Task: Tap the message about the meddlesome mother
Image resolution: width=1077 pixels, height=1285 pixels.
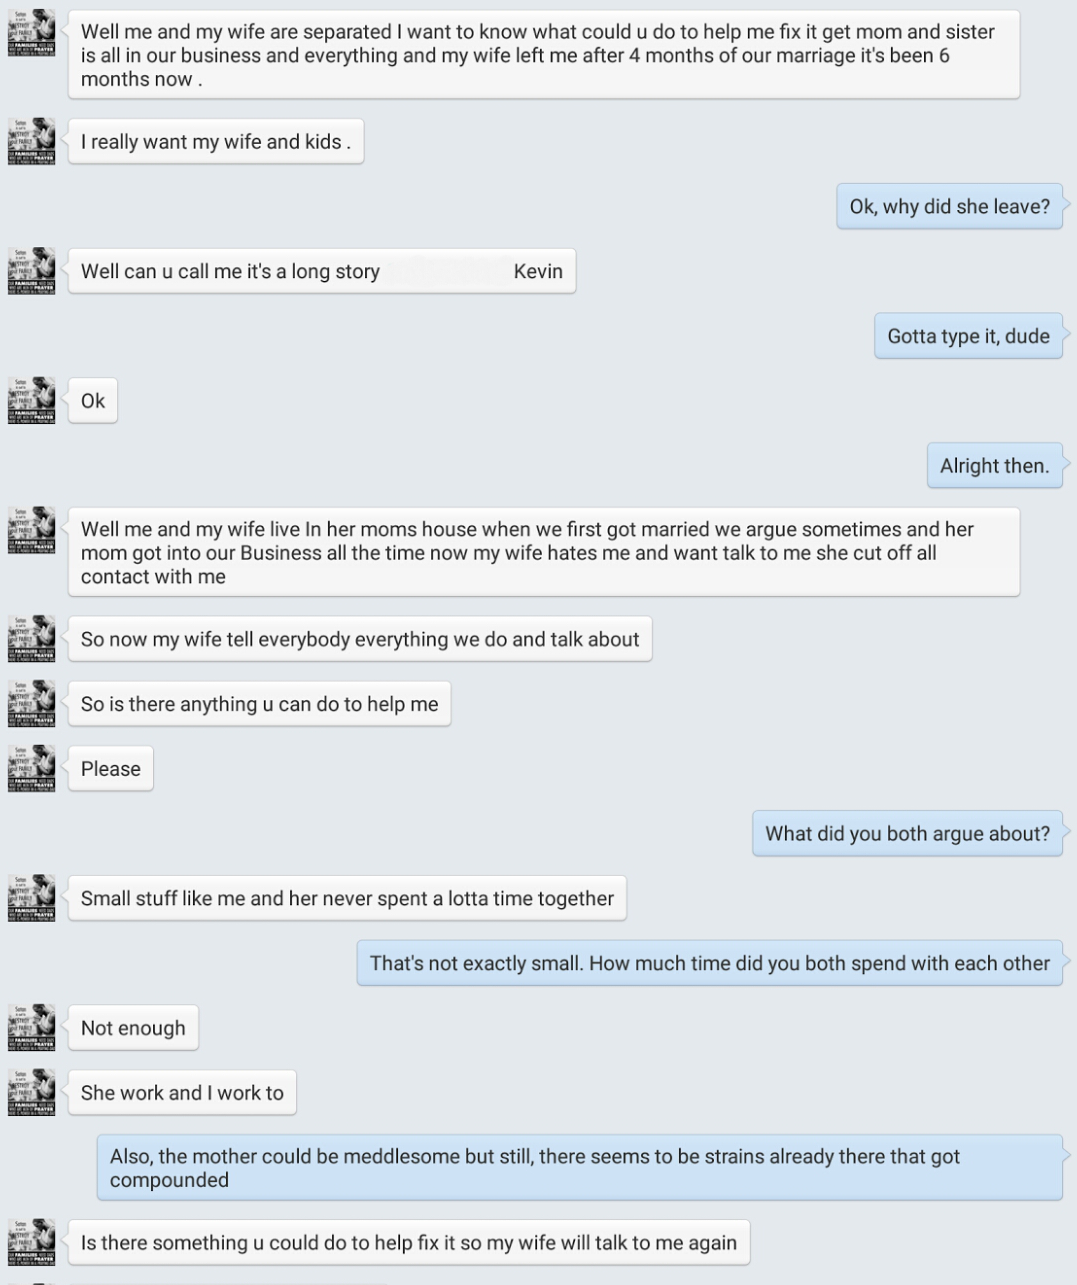Action: [x=579, y=1168]
